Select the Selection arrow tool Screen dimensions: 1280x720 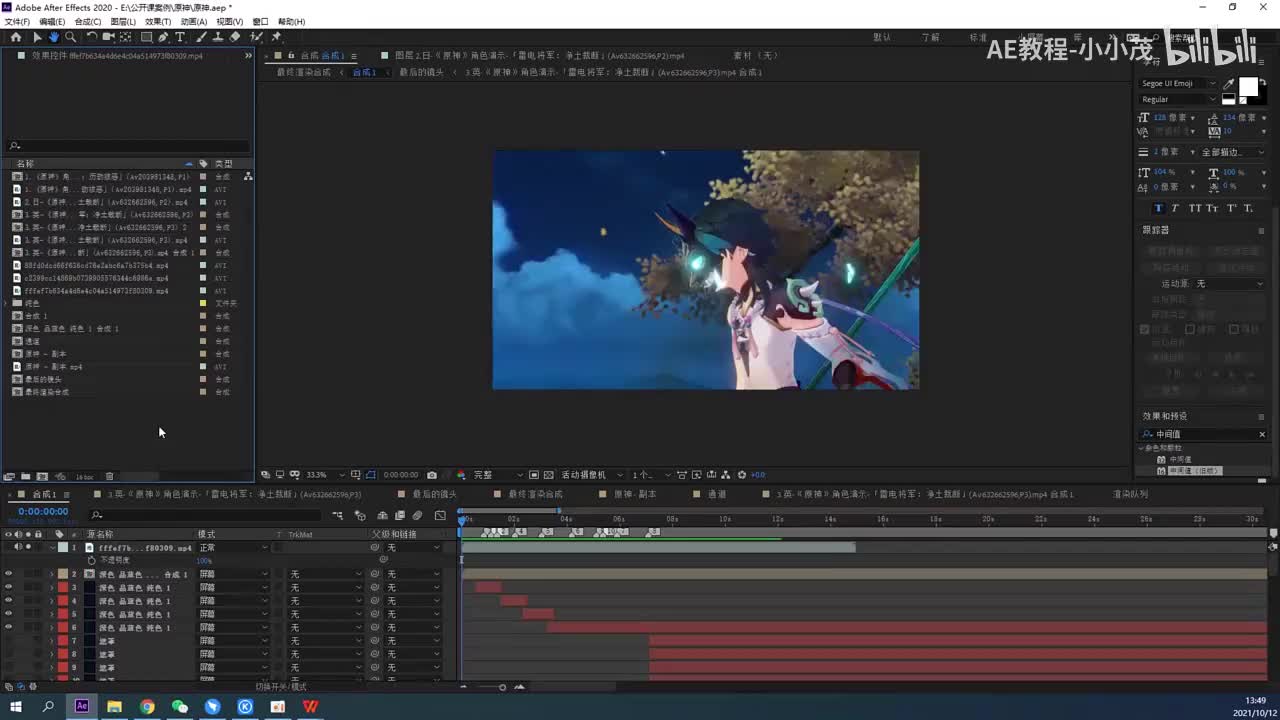(x=37, y=37)
